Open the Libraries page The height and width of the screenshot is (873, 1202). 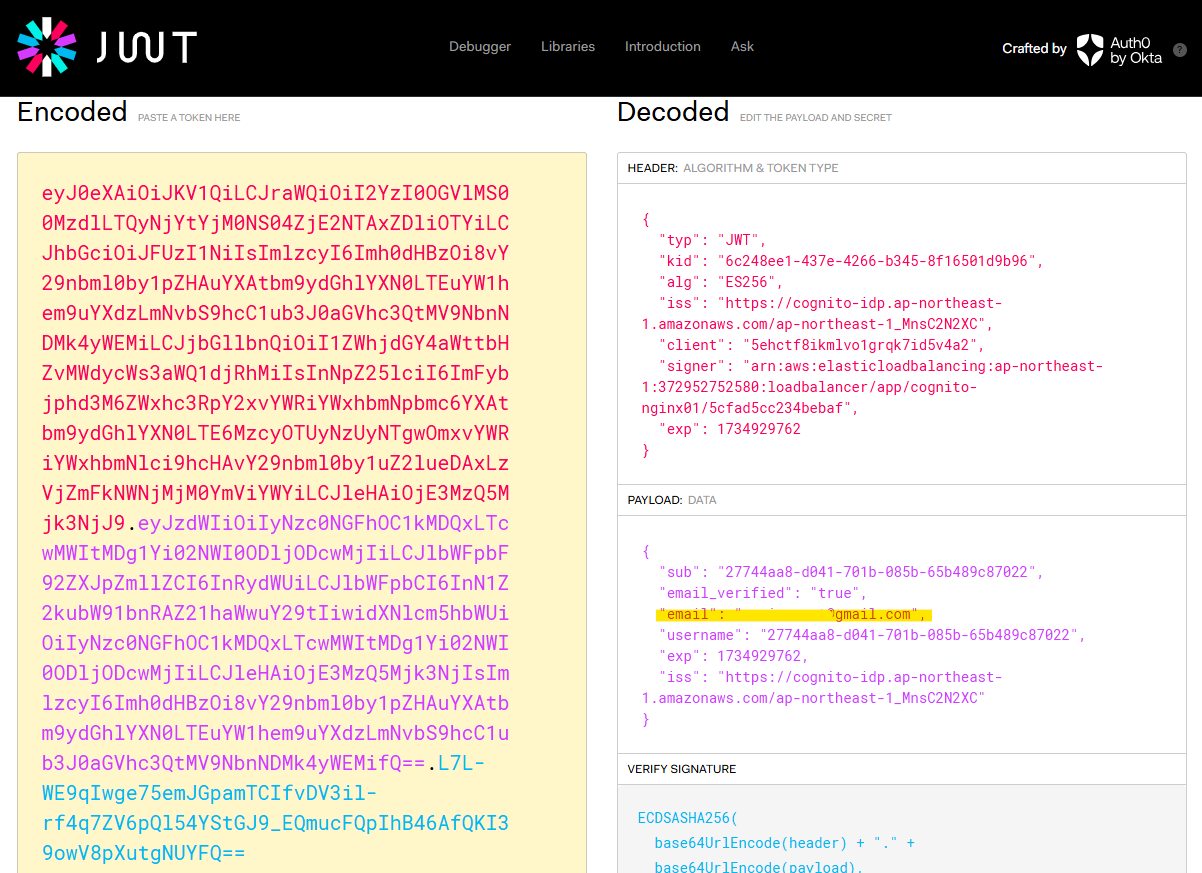[567, 46]
